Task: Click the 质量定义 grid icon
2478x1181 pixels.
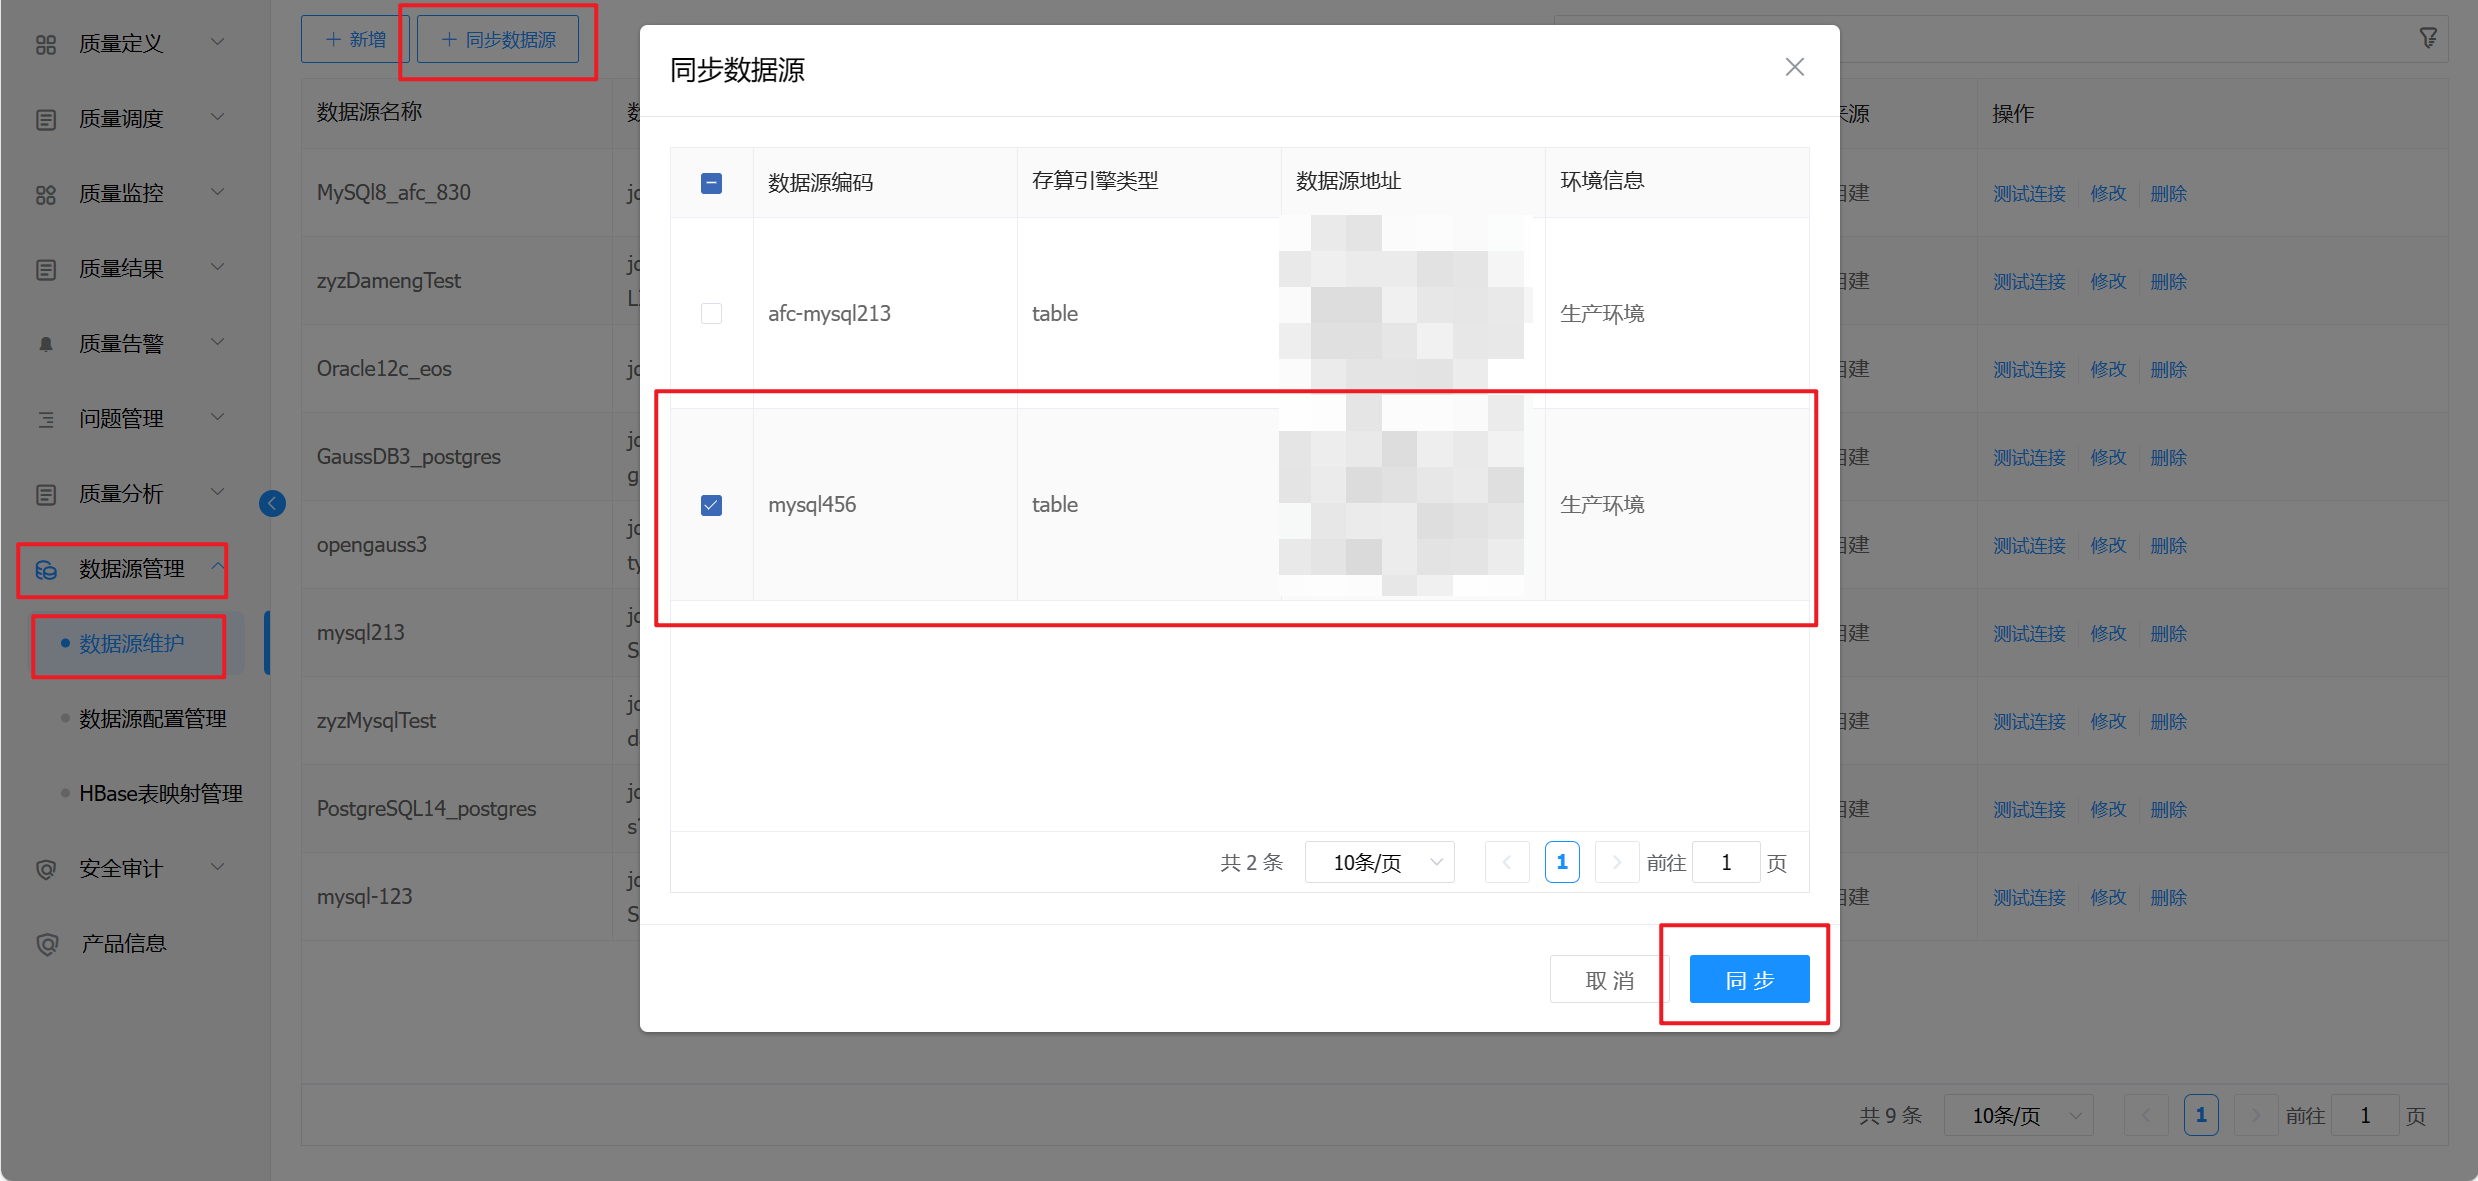Action: click(x=46, y=44)
